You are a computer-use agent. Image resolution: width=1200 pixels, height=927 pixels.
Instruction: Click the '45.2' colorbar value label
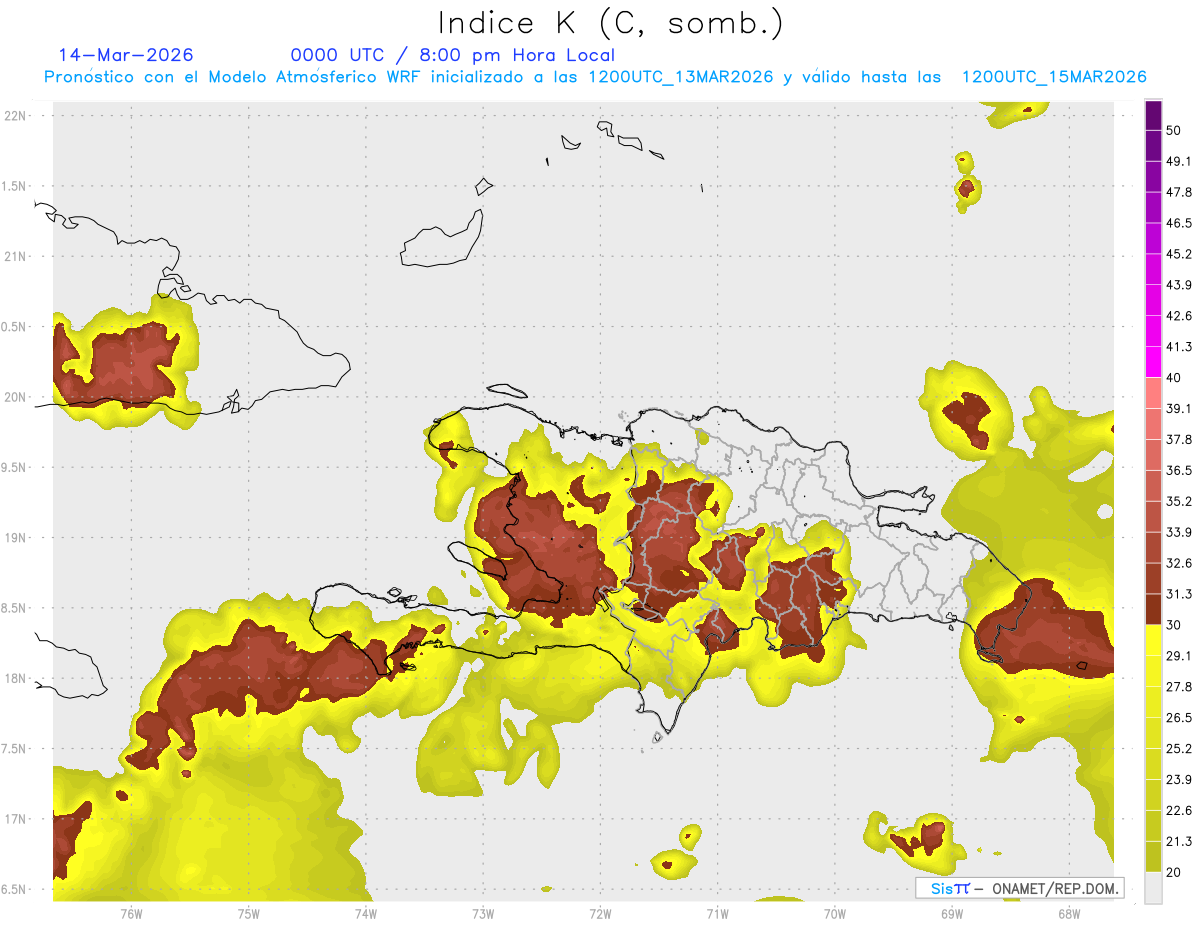[x=1179, y=254]
